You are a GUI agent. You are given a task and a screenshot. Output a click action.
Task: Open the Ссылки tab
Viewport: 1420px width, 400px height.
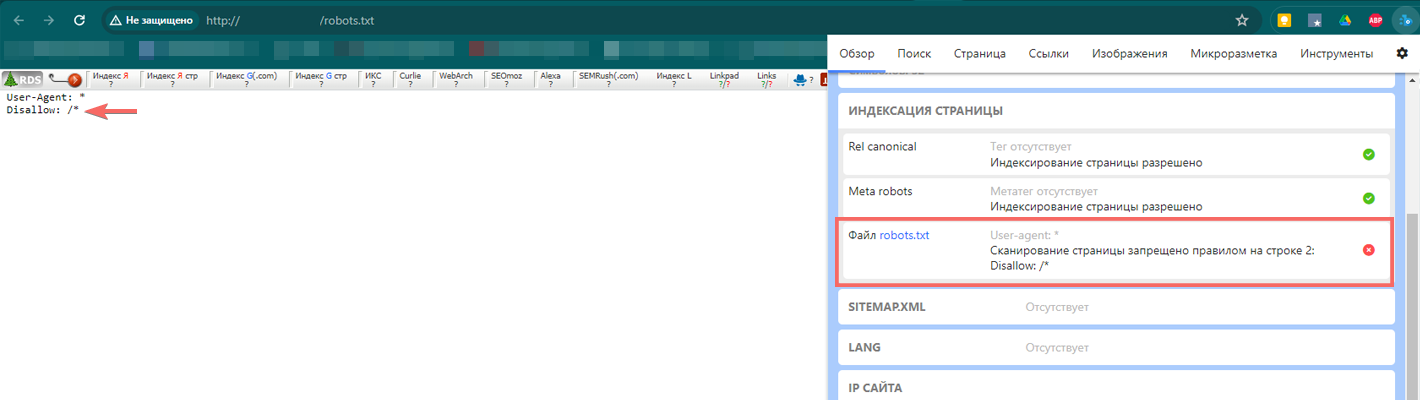pos(1049,53)
